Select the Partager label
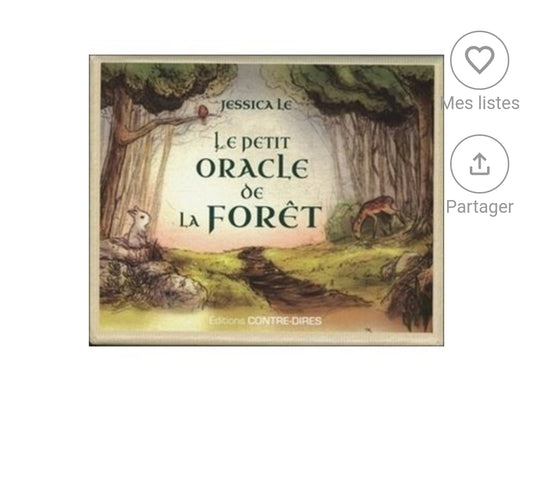The image size is (533, 485). 480,207
